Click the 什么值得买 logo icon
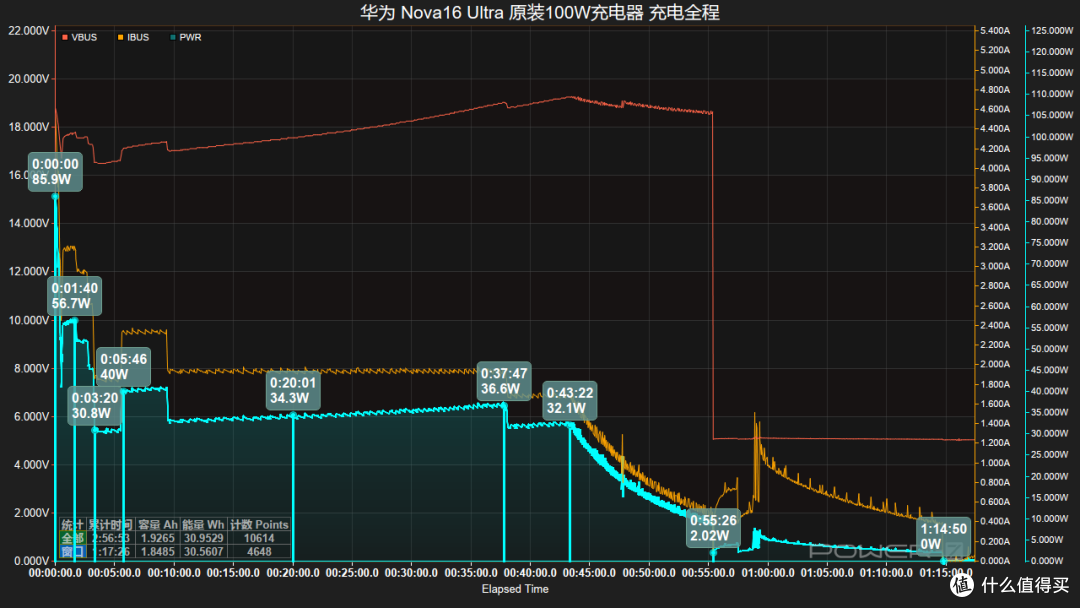Screen dimensions: 1080x608 click(962, 585)
